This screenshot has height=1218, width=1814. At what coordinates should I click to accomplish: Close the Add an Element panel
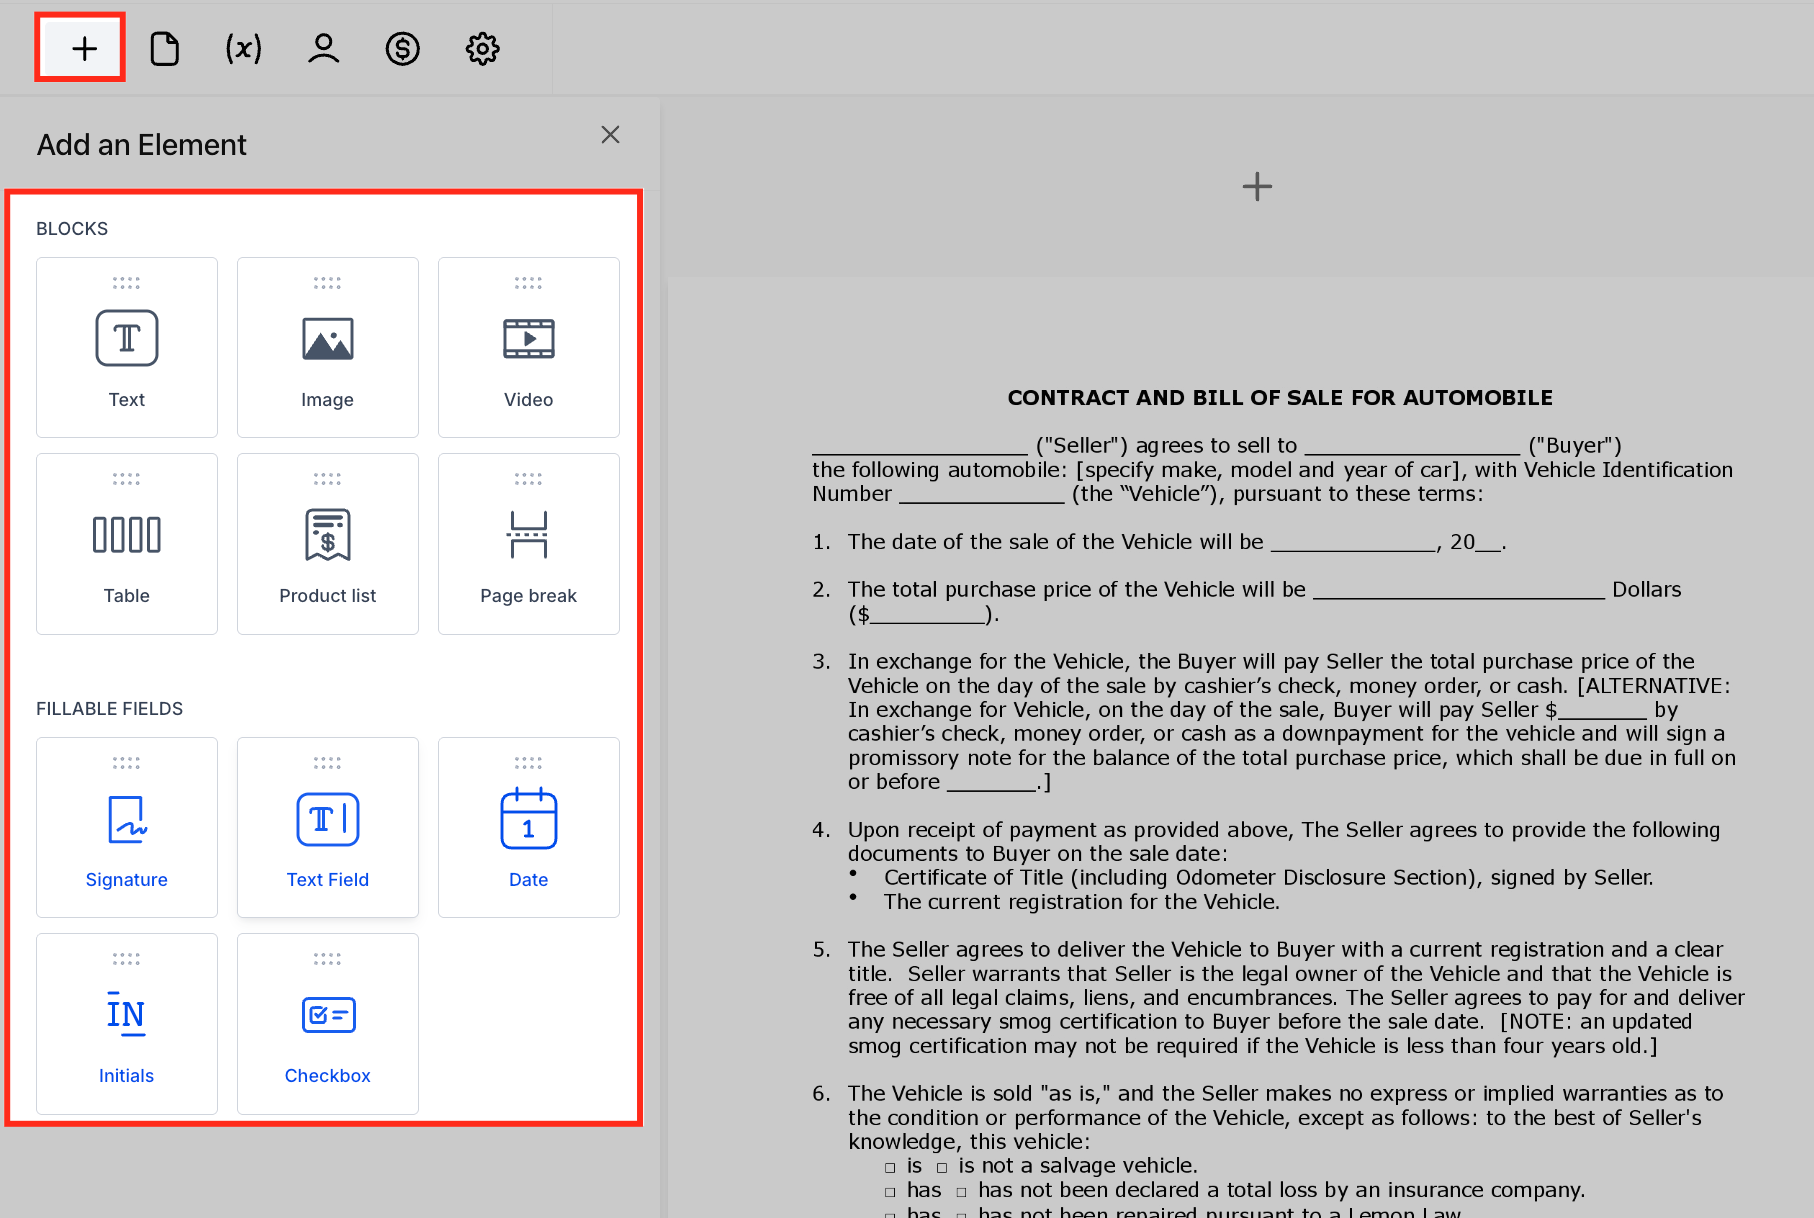point(610,134)
